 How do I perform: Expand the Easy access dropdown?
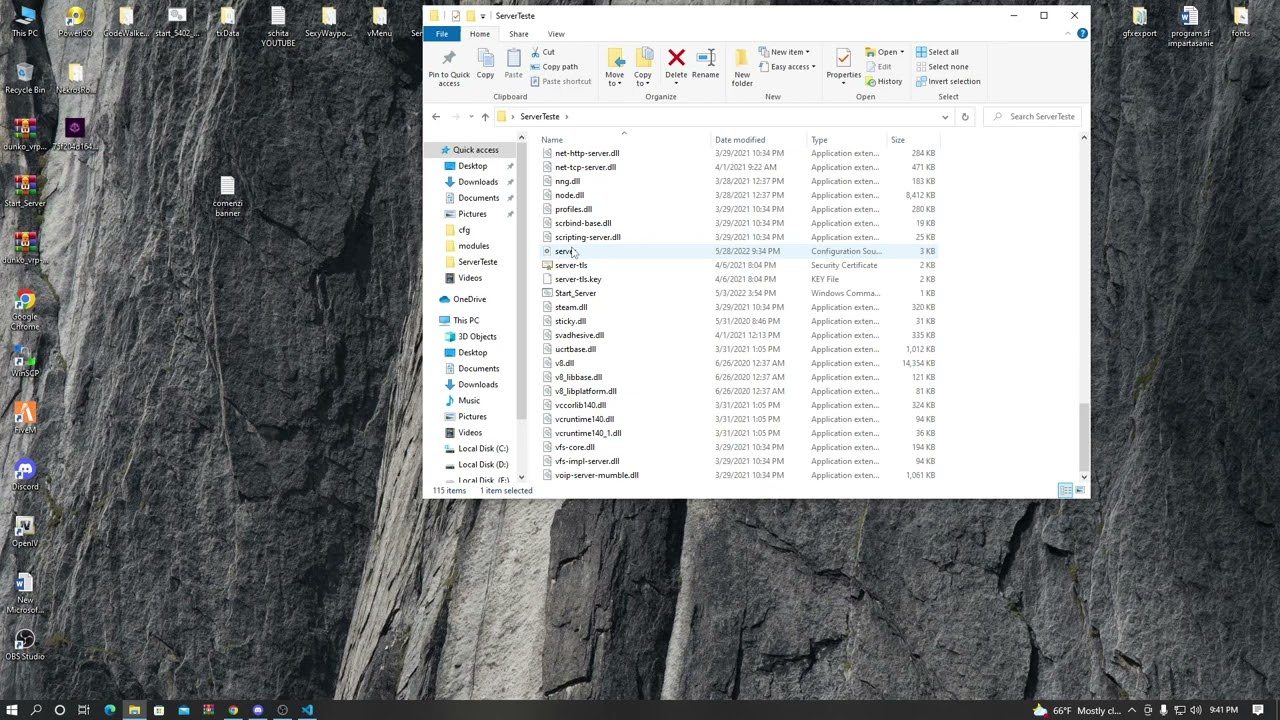coord(787,67)
